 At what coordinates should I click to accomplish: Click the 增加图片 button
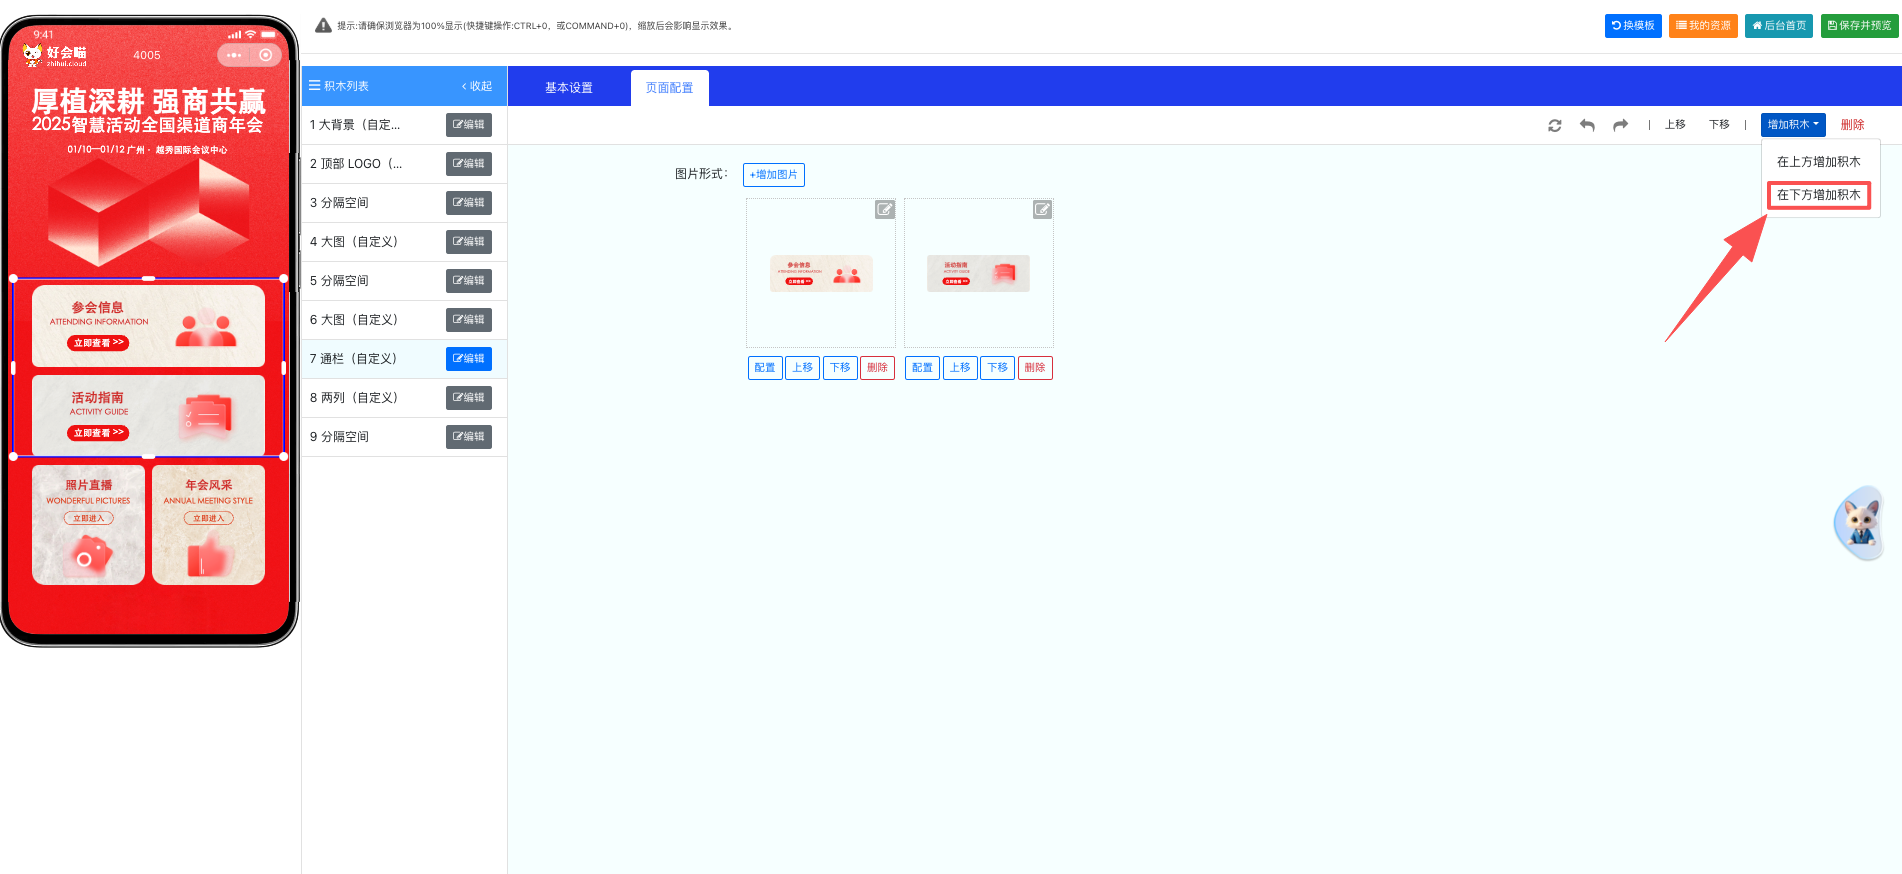pyautogui.click(x=773, y=175)
